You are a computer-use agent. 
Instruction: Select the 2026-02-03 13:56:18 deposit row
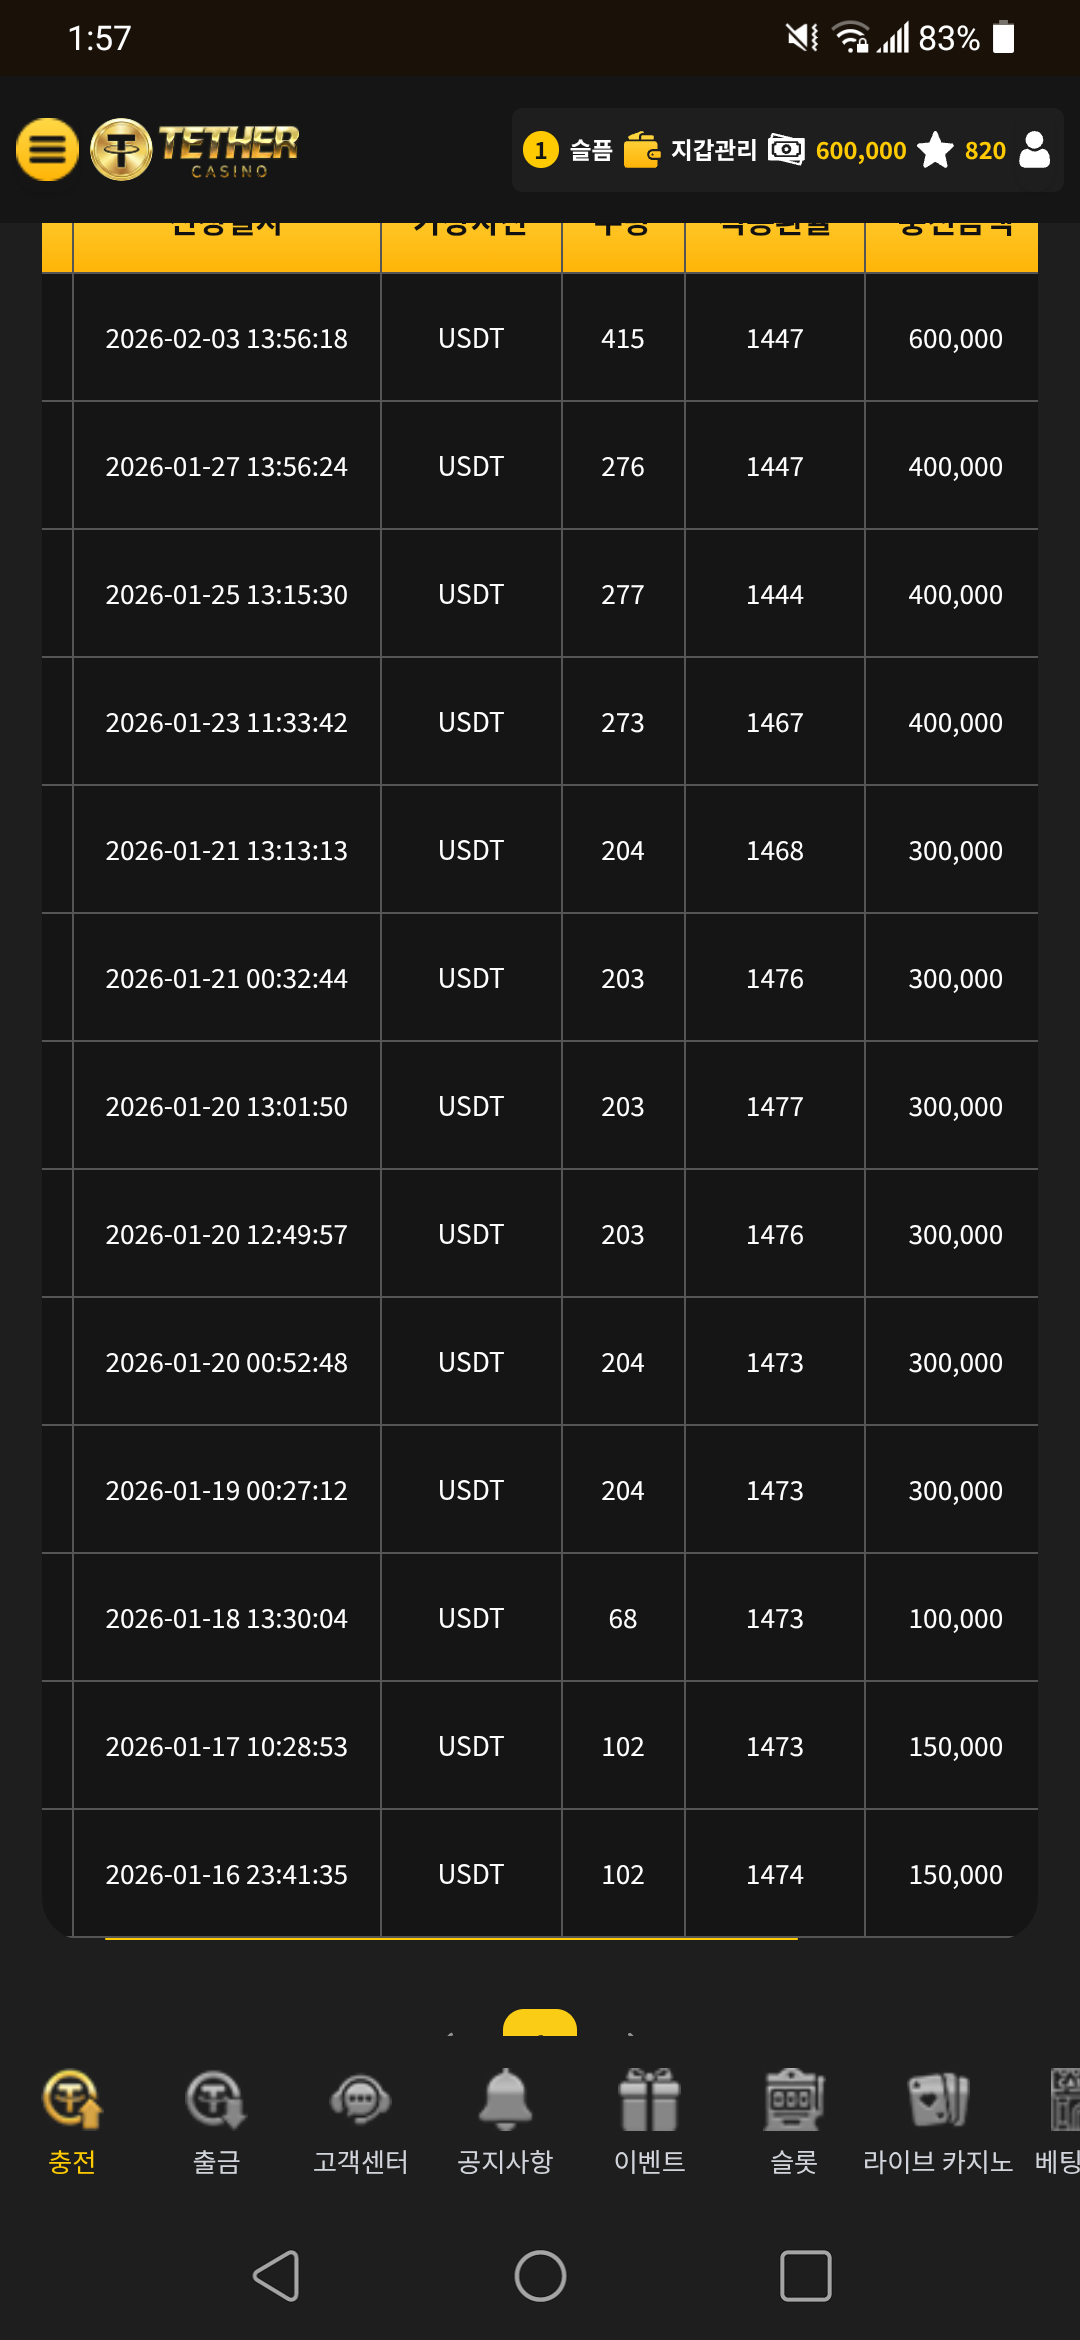click(540, 338)
